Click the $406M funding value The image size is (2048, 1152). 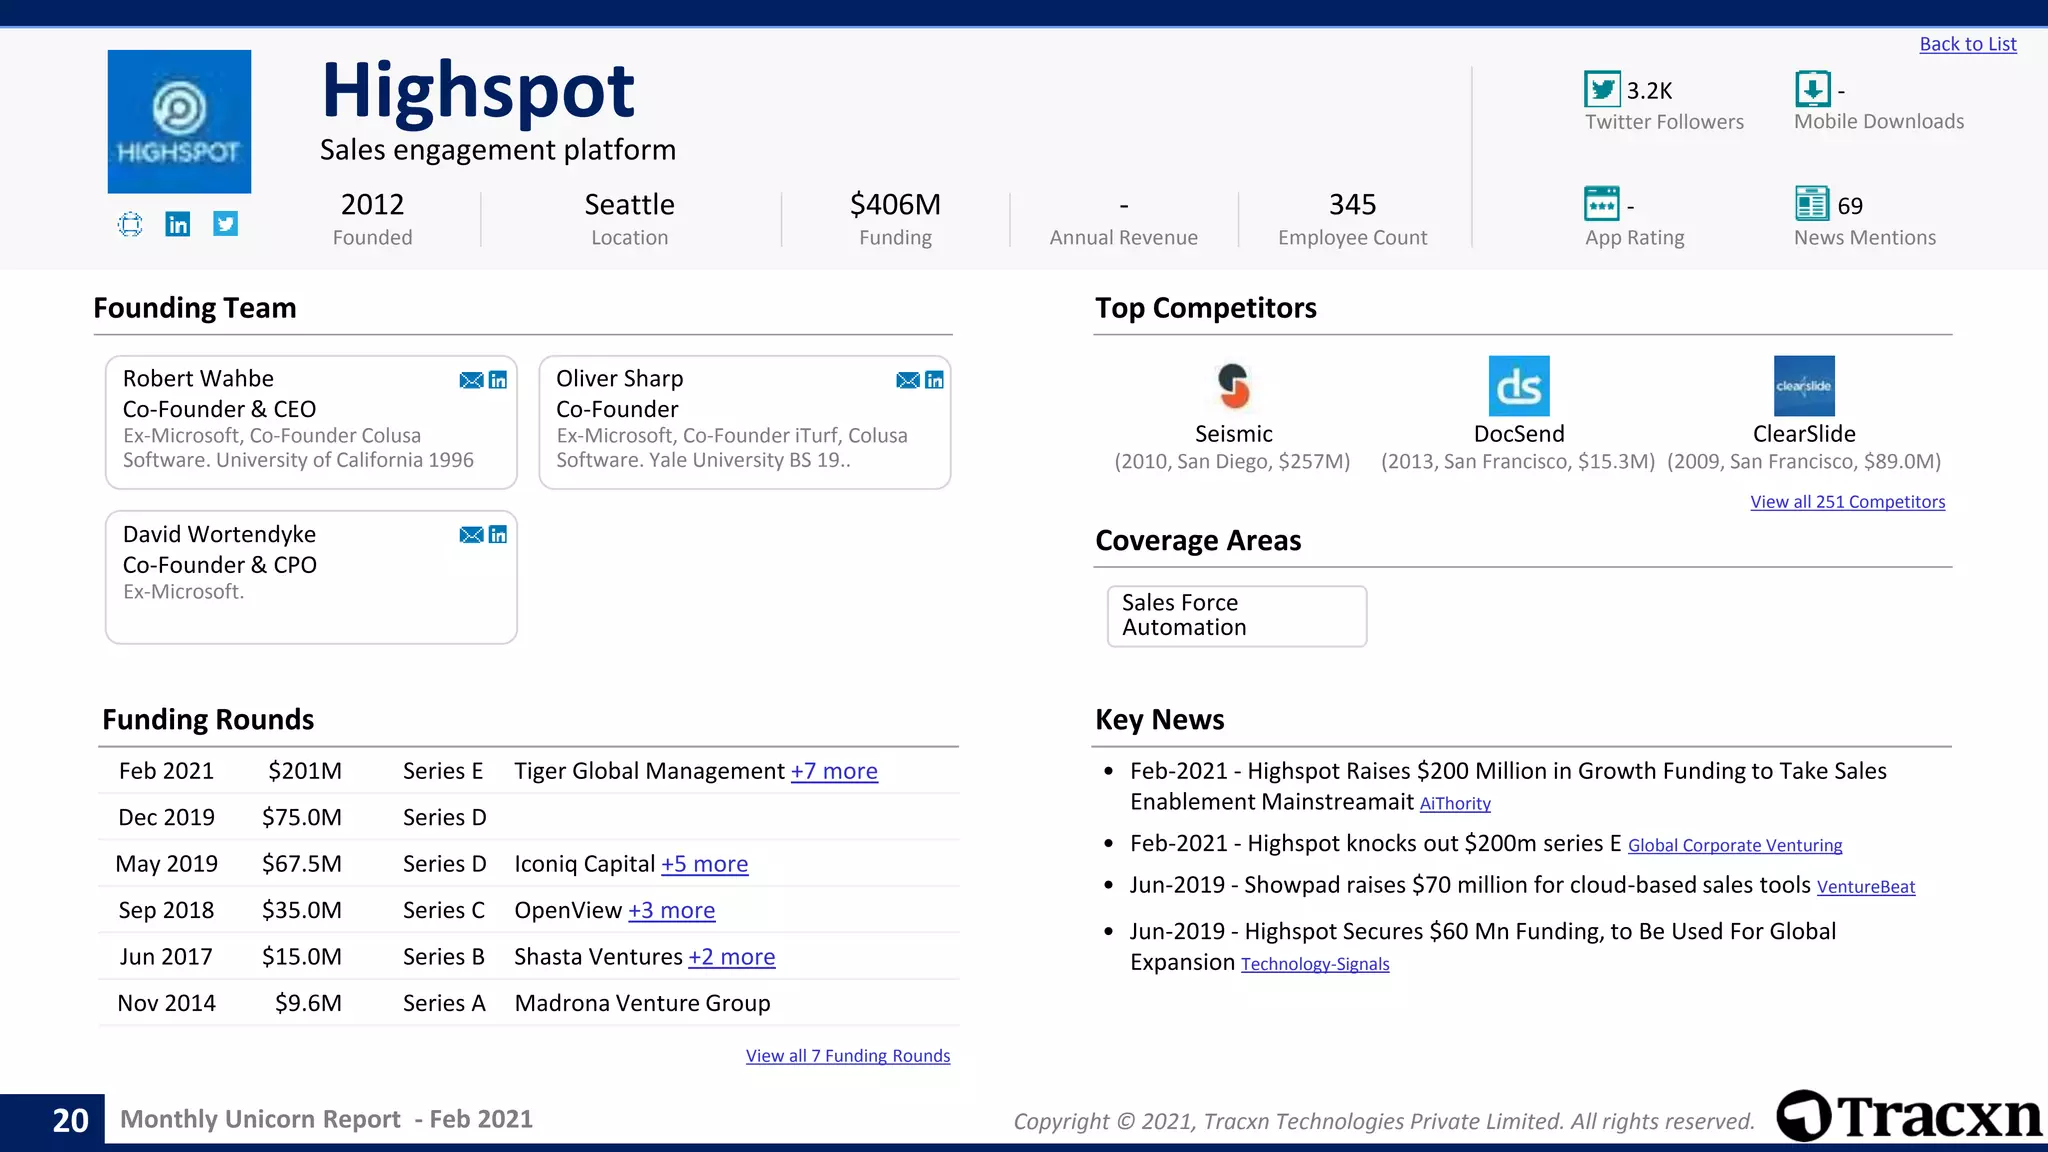coord(895,205)
